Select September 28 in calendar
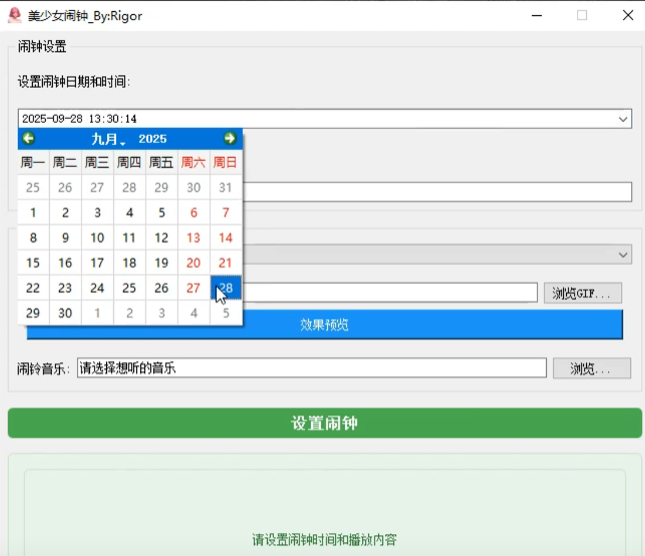The image size is (645, 556). pyautogui.click(x=226, y=288)
